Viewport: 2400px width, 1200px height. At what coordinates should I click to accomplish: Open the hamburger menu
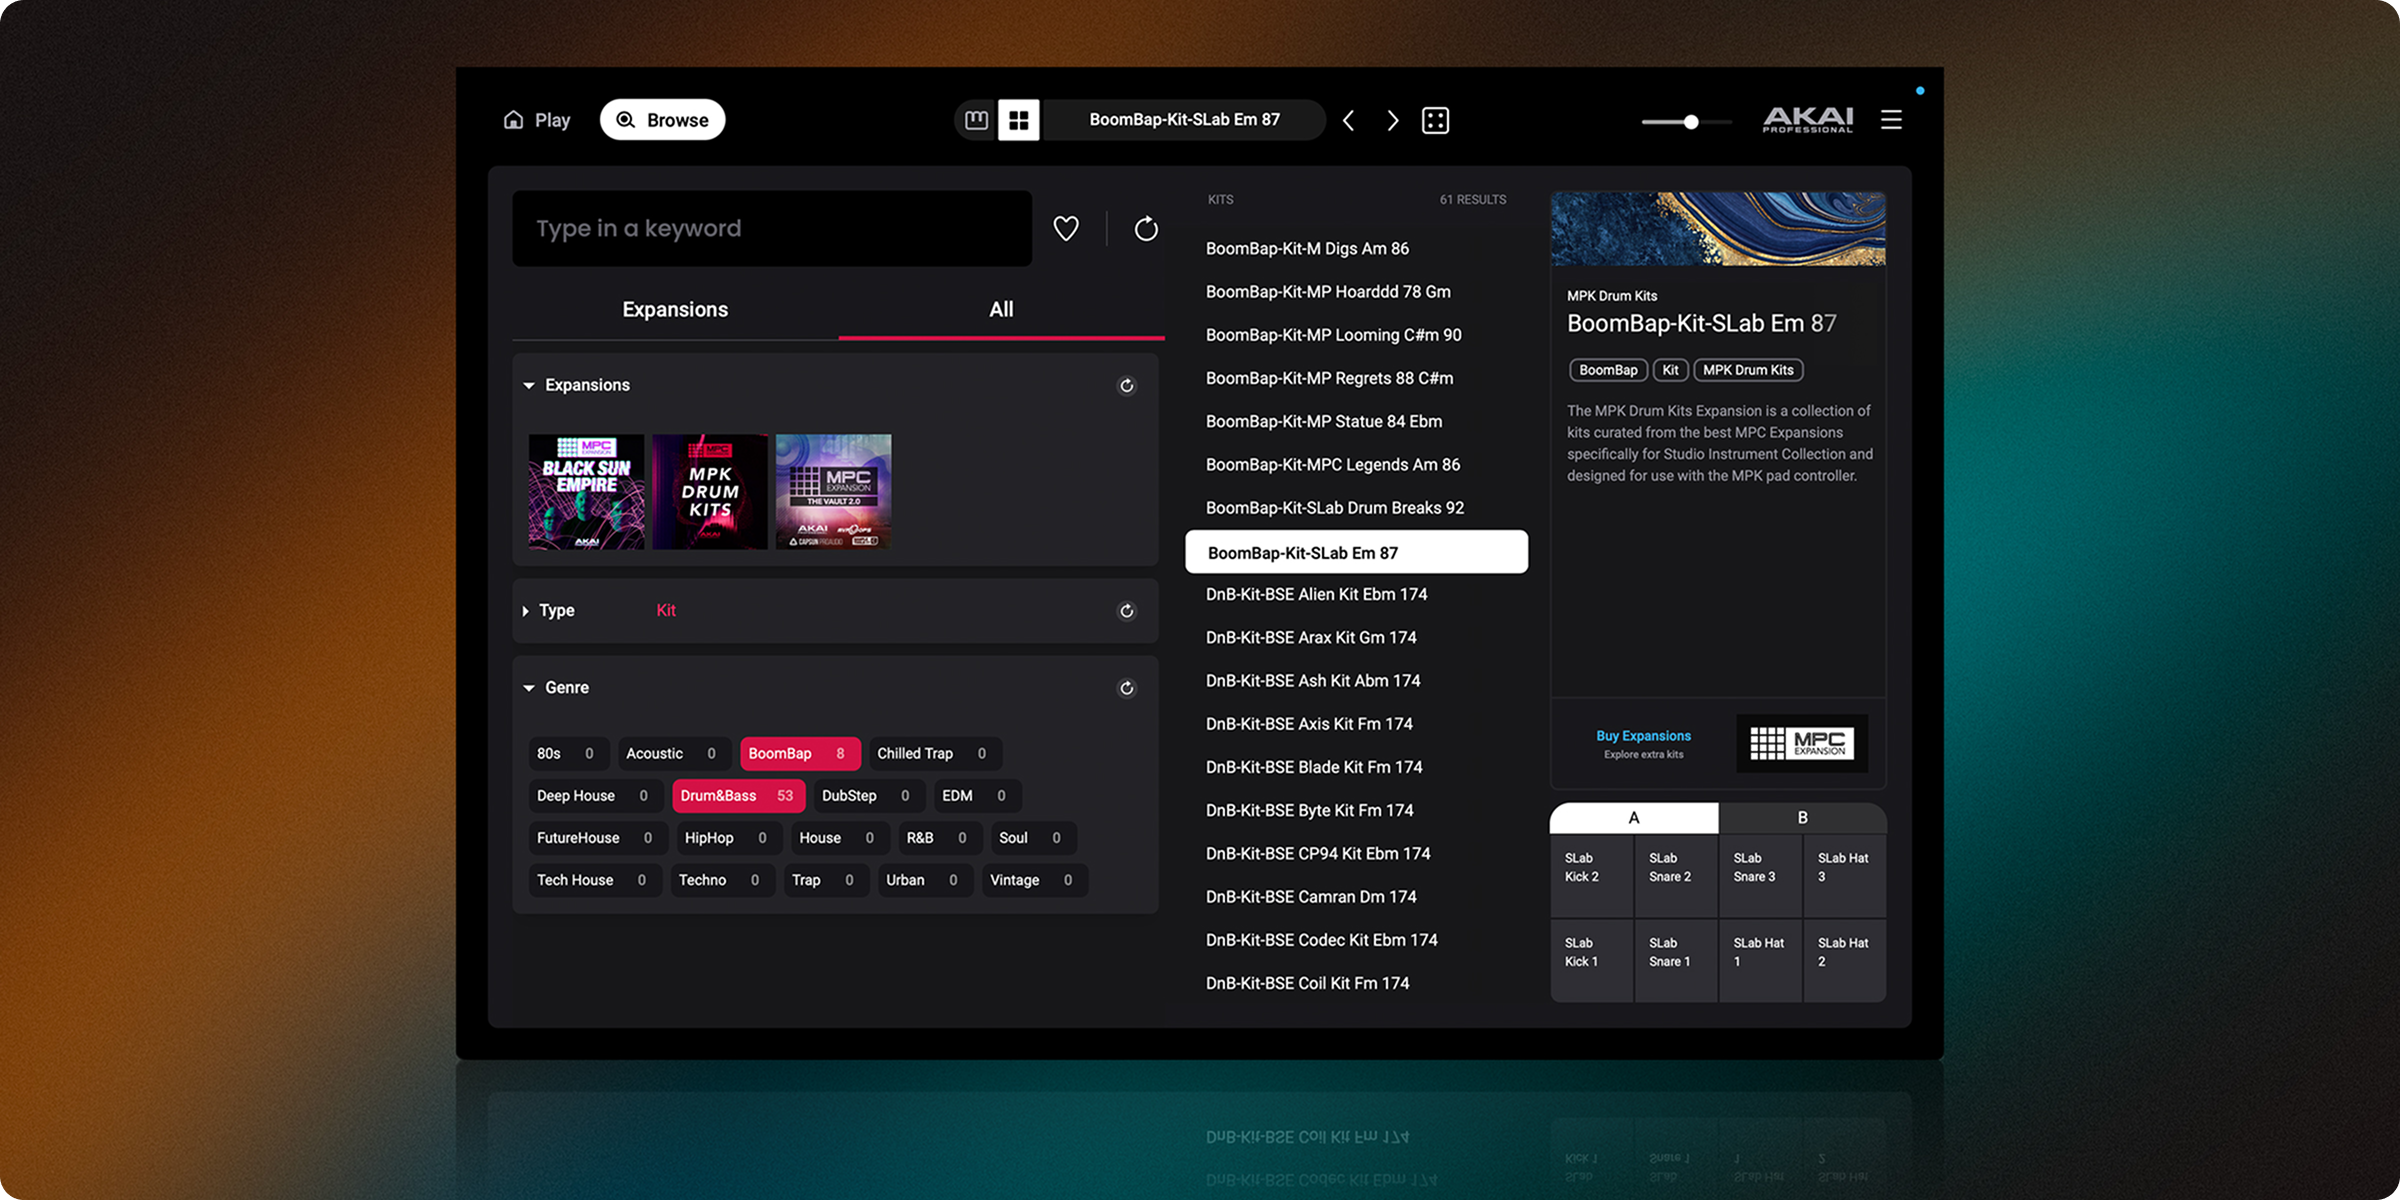coord(1891,120)
